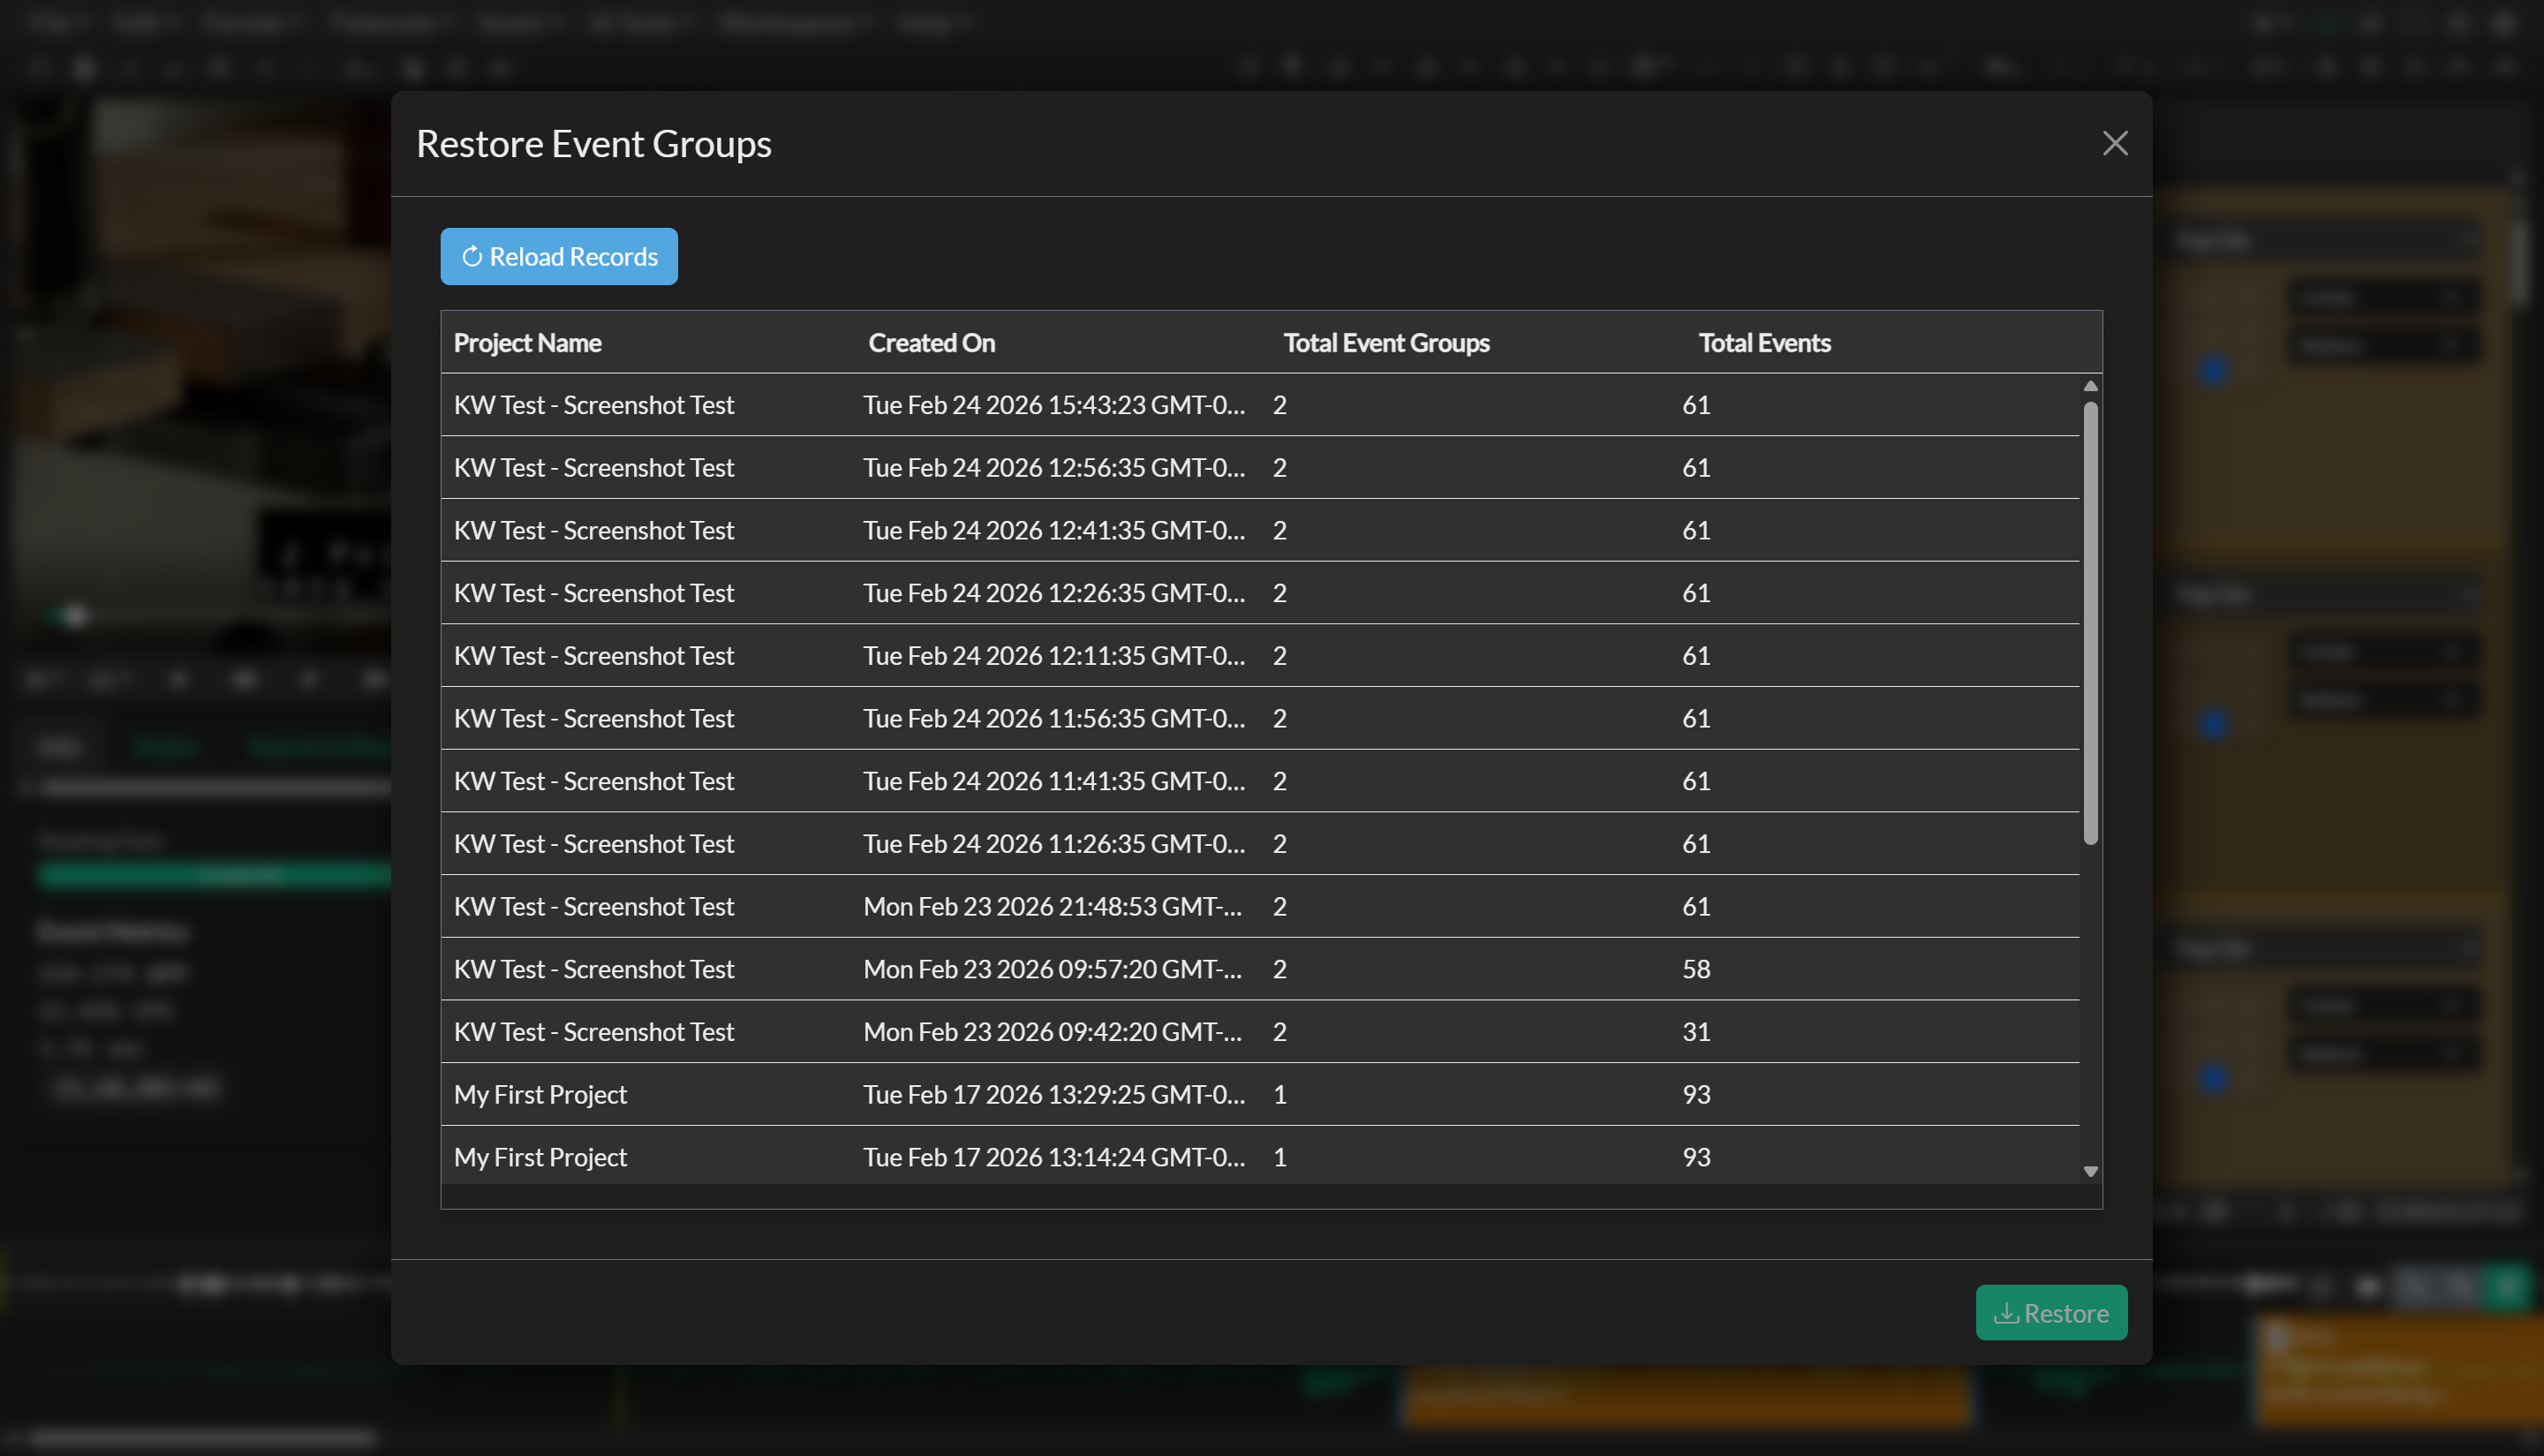Click the Total Events column header
2544x1456 pixels.
[1764, 342]
